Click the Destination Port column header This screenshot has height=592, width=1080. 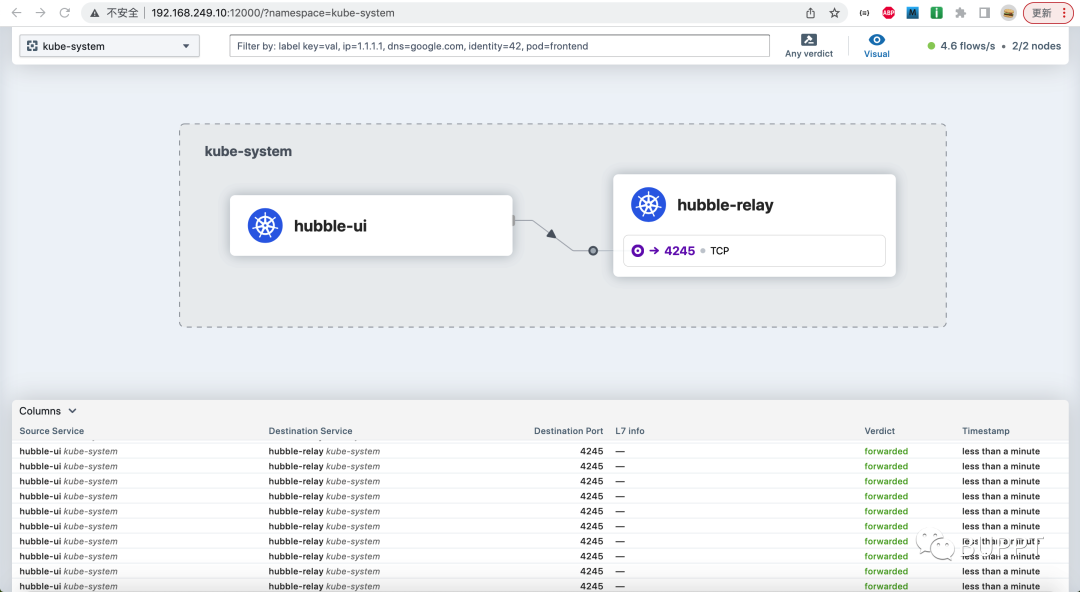[568, 431]
